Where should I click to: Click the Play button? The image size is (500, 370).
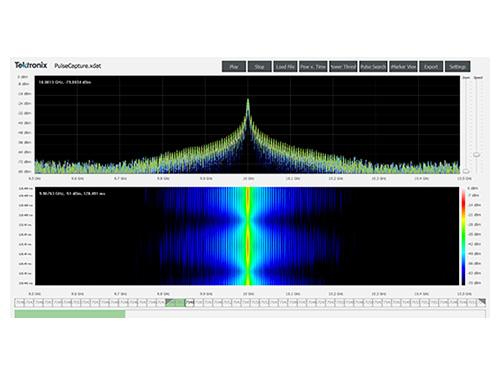point(234,67)
